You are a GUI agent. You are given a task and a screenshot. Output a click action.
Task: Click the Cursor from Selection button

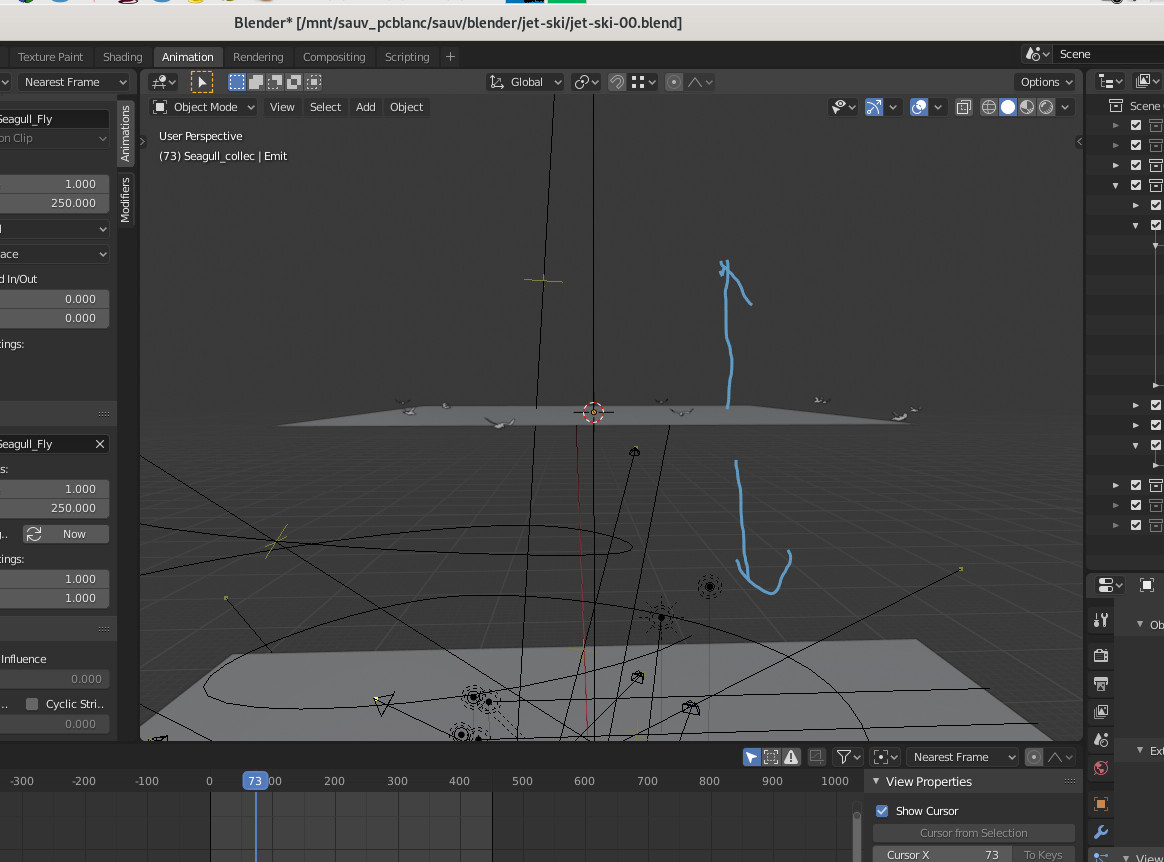(973, 833)
